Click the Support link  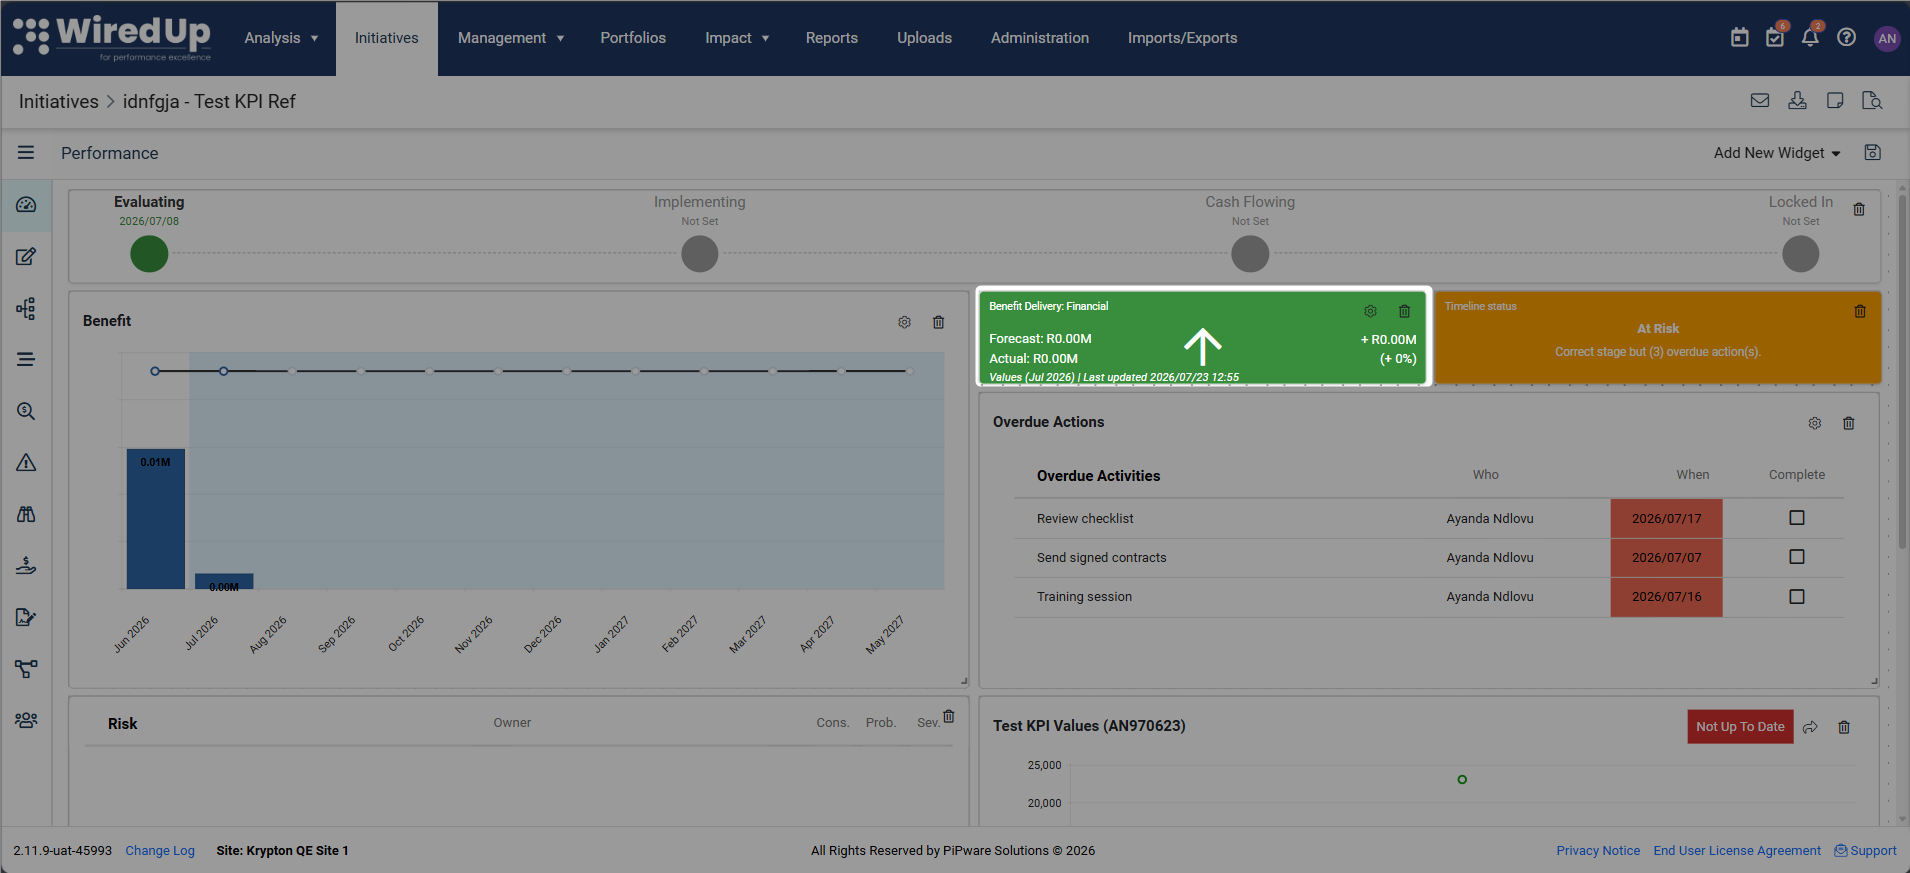[x=1866, y=851]
